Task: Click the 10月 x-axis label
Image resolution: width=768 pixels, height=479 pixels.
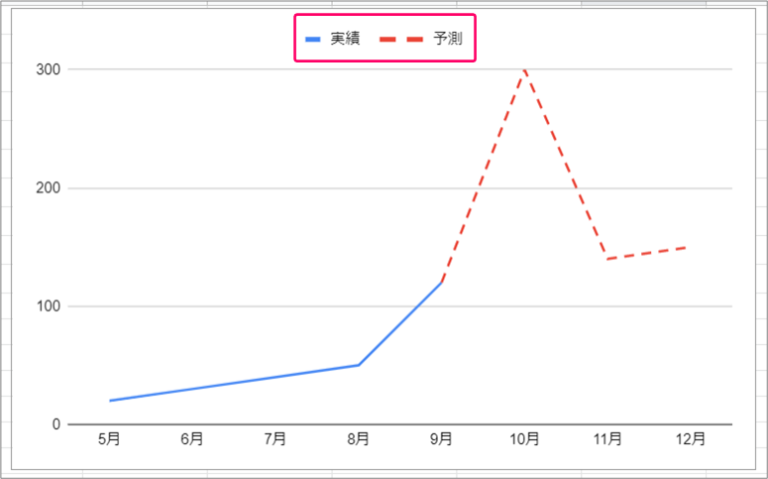Action: coord(524,438)
